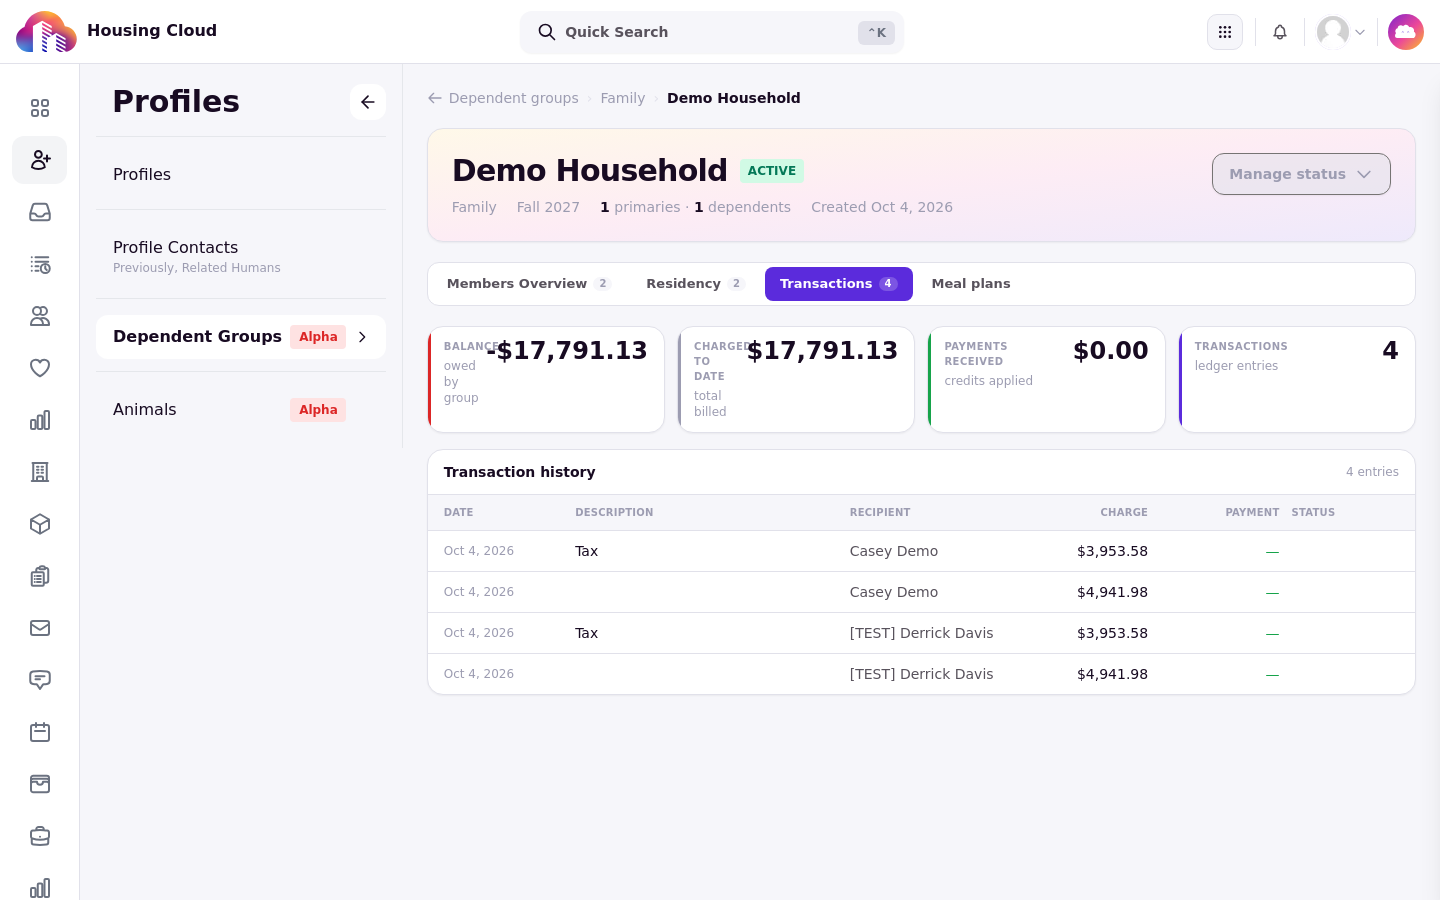
Task: Click Casey Demo's $4,941.98 charge
Action: pos(1112,592)
